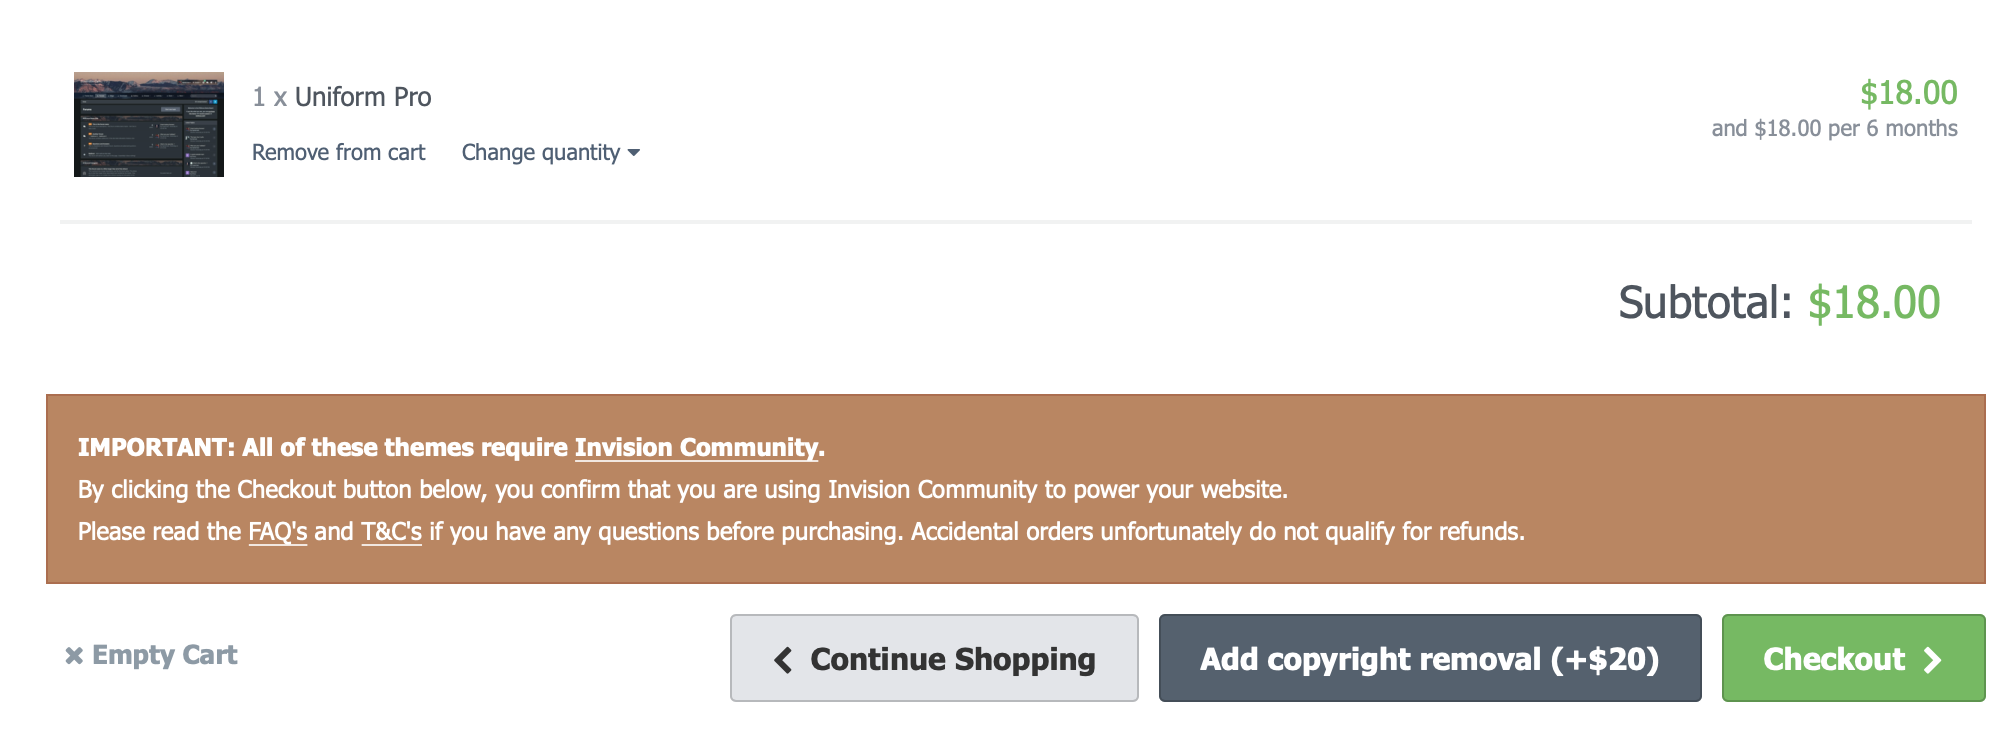Add copyright removal for $20
Screen dimensions: 2014x744
coord(1429,658)
